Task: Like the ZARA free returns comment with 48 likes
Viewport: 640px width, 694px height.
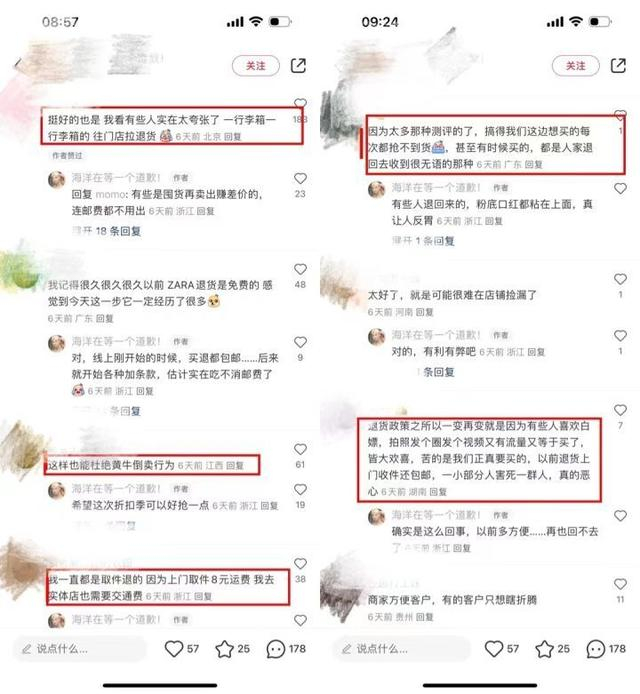Action: 300,269
